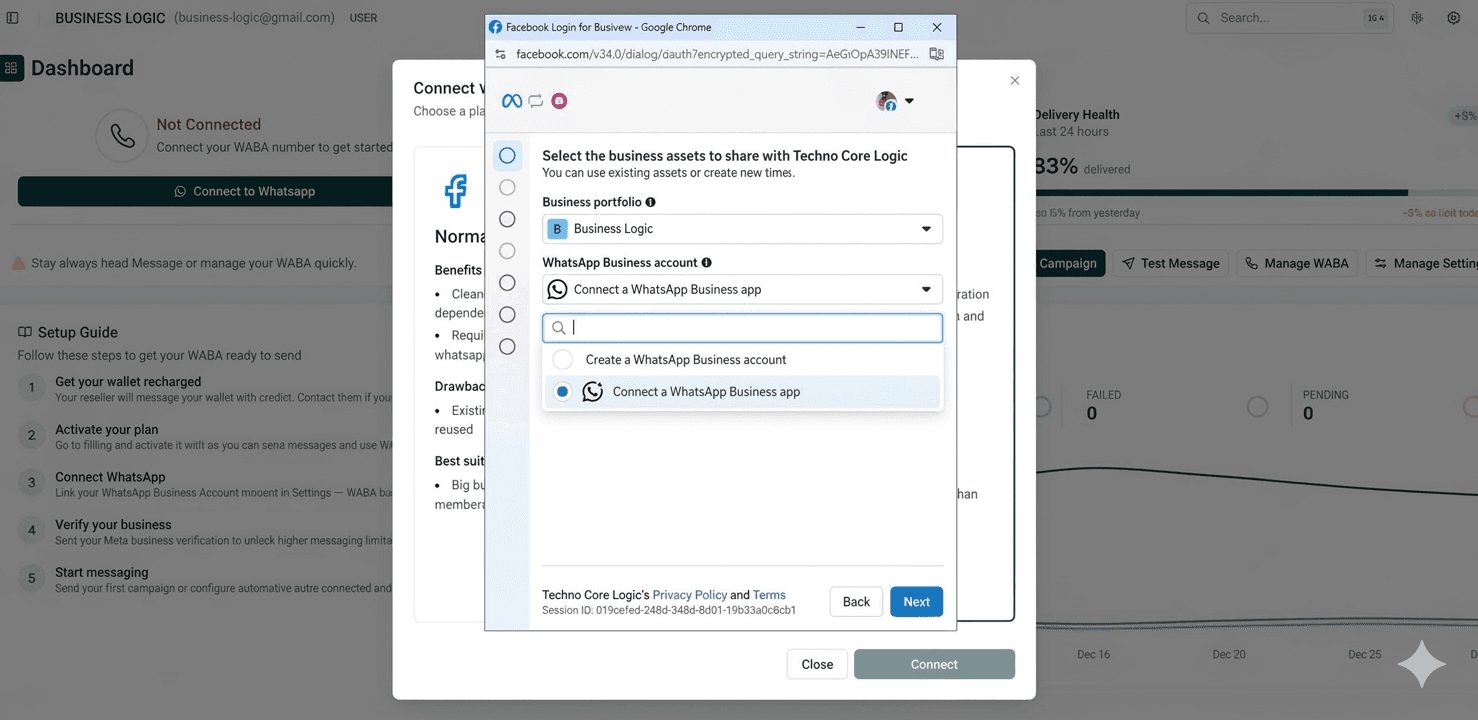Click the sliders icon on Manage Settings
The width and height of the screenshot is (1478, 720).
pyautogui.click(x=1381, y=264)
